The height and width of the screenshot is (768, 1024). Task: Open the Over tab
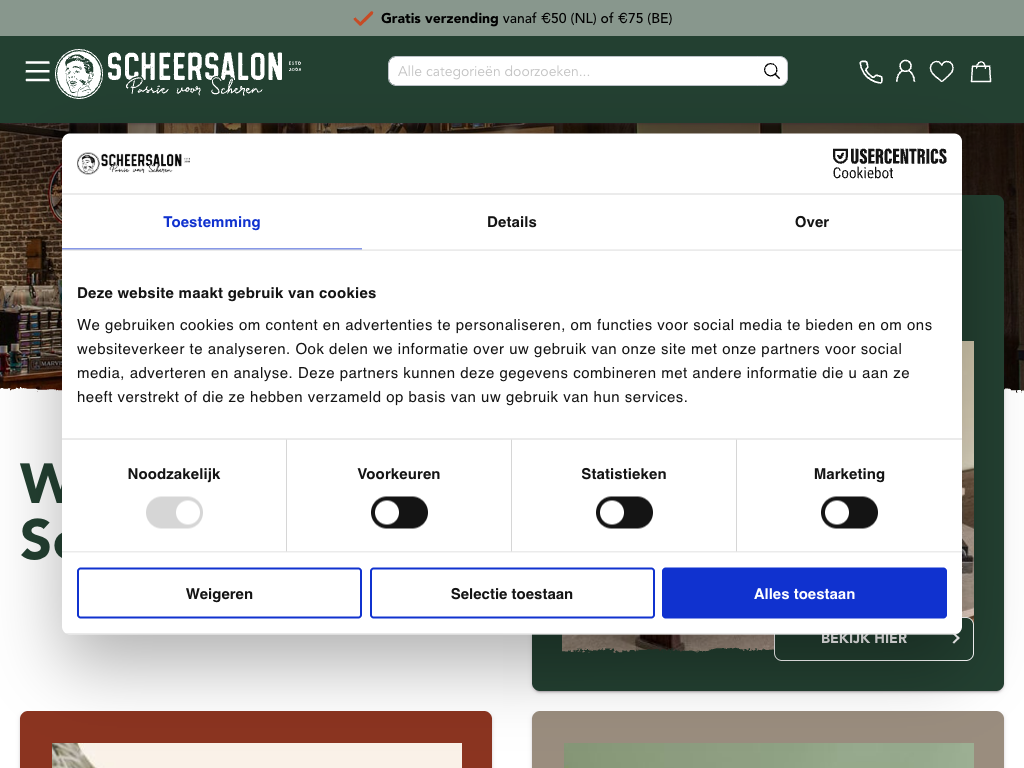click(x=812, y=222)
